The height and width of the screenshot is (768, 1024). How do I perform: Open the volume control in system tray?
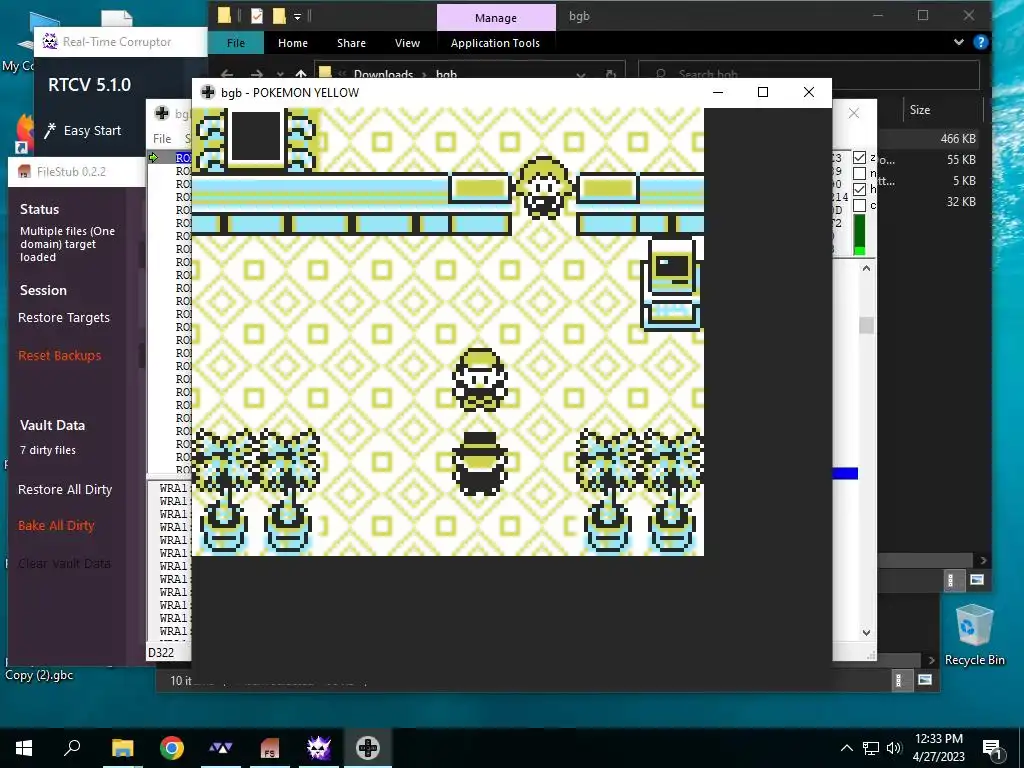click(x=894, y=748)
